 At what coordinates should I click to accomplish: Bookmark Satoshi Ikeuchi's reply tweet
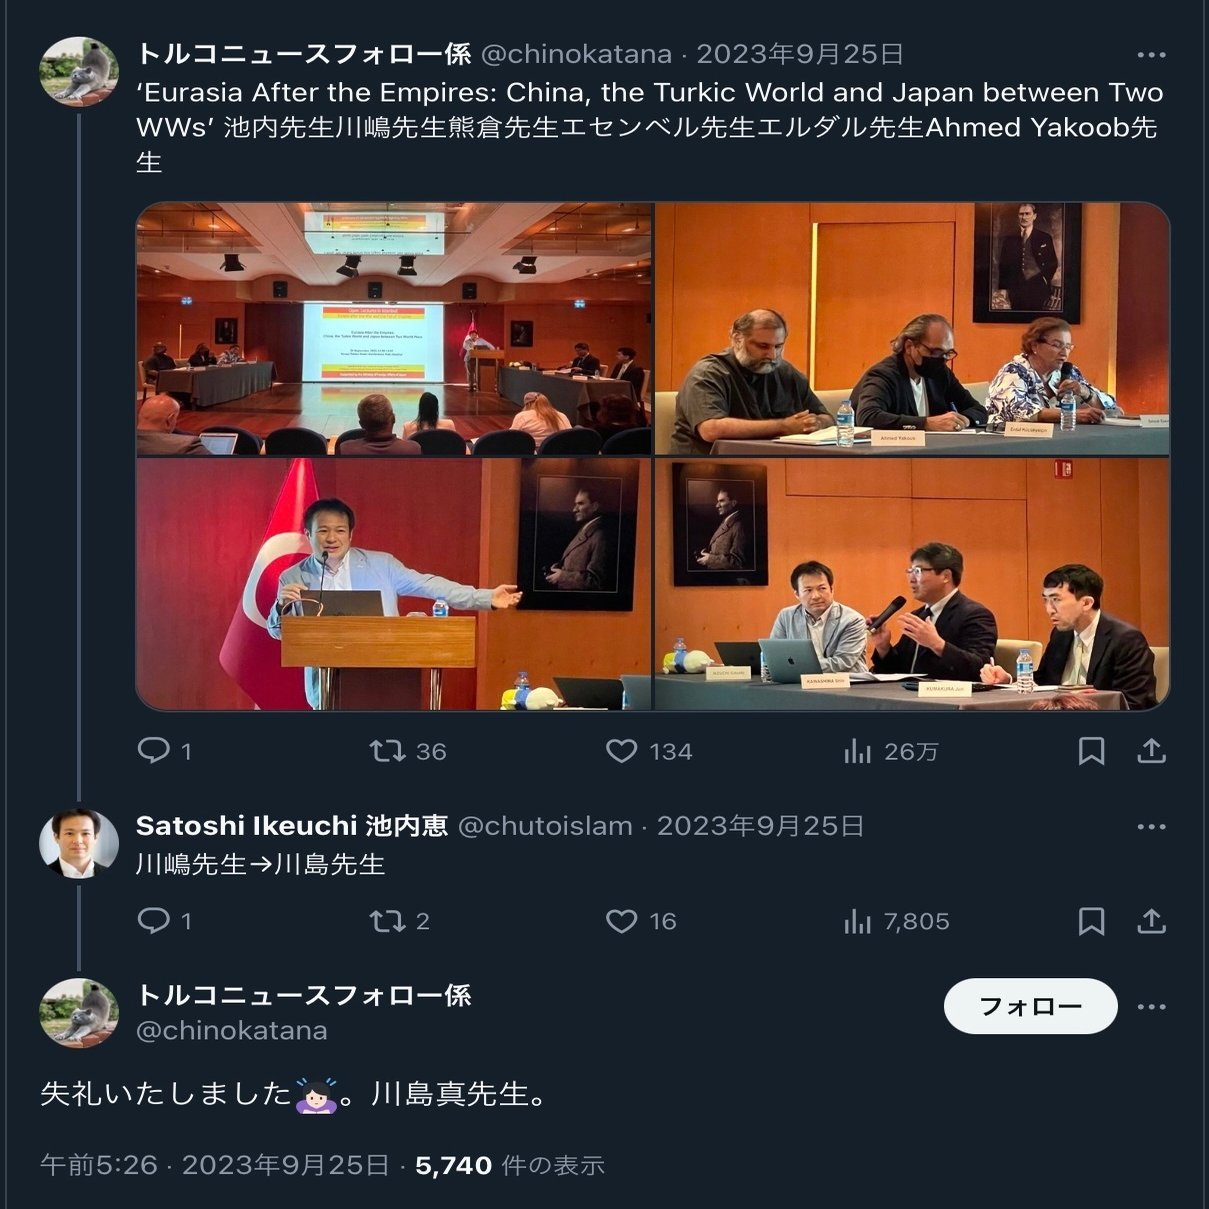[1091, 920]
